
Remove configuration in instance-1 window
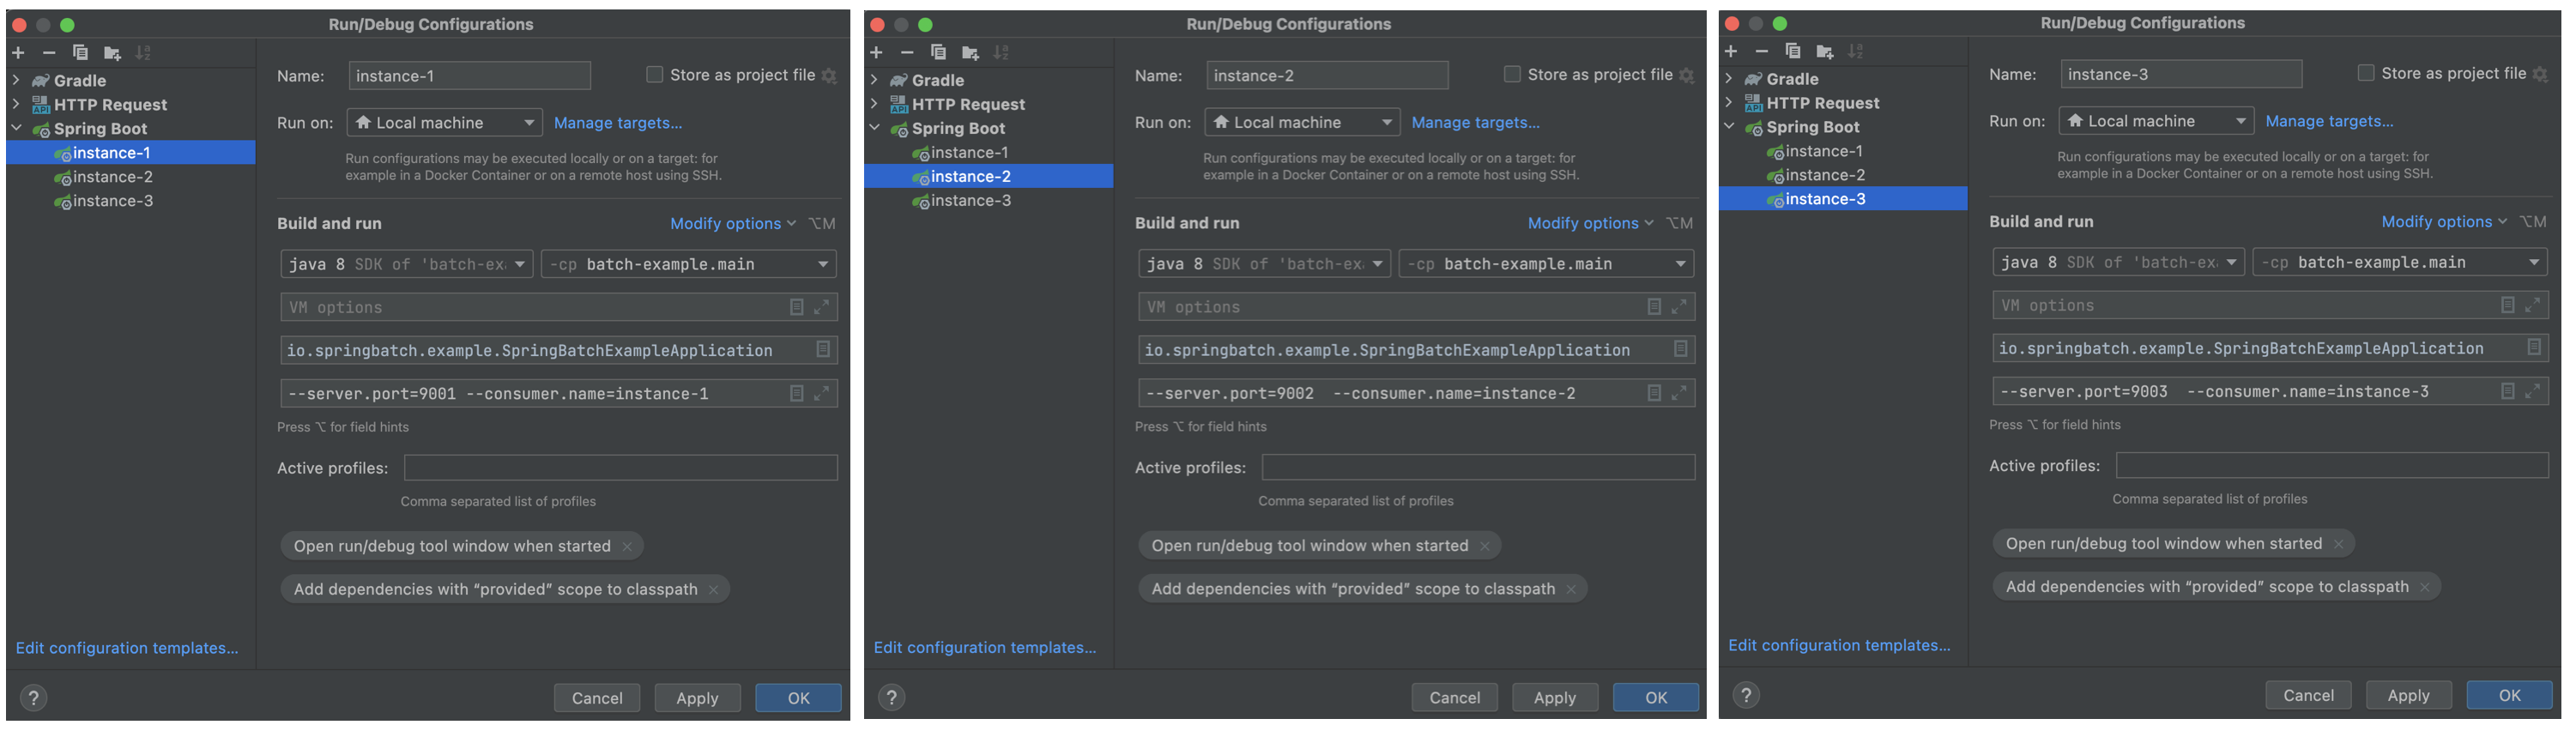click(x=49, y=53)
